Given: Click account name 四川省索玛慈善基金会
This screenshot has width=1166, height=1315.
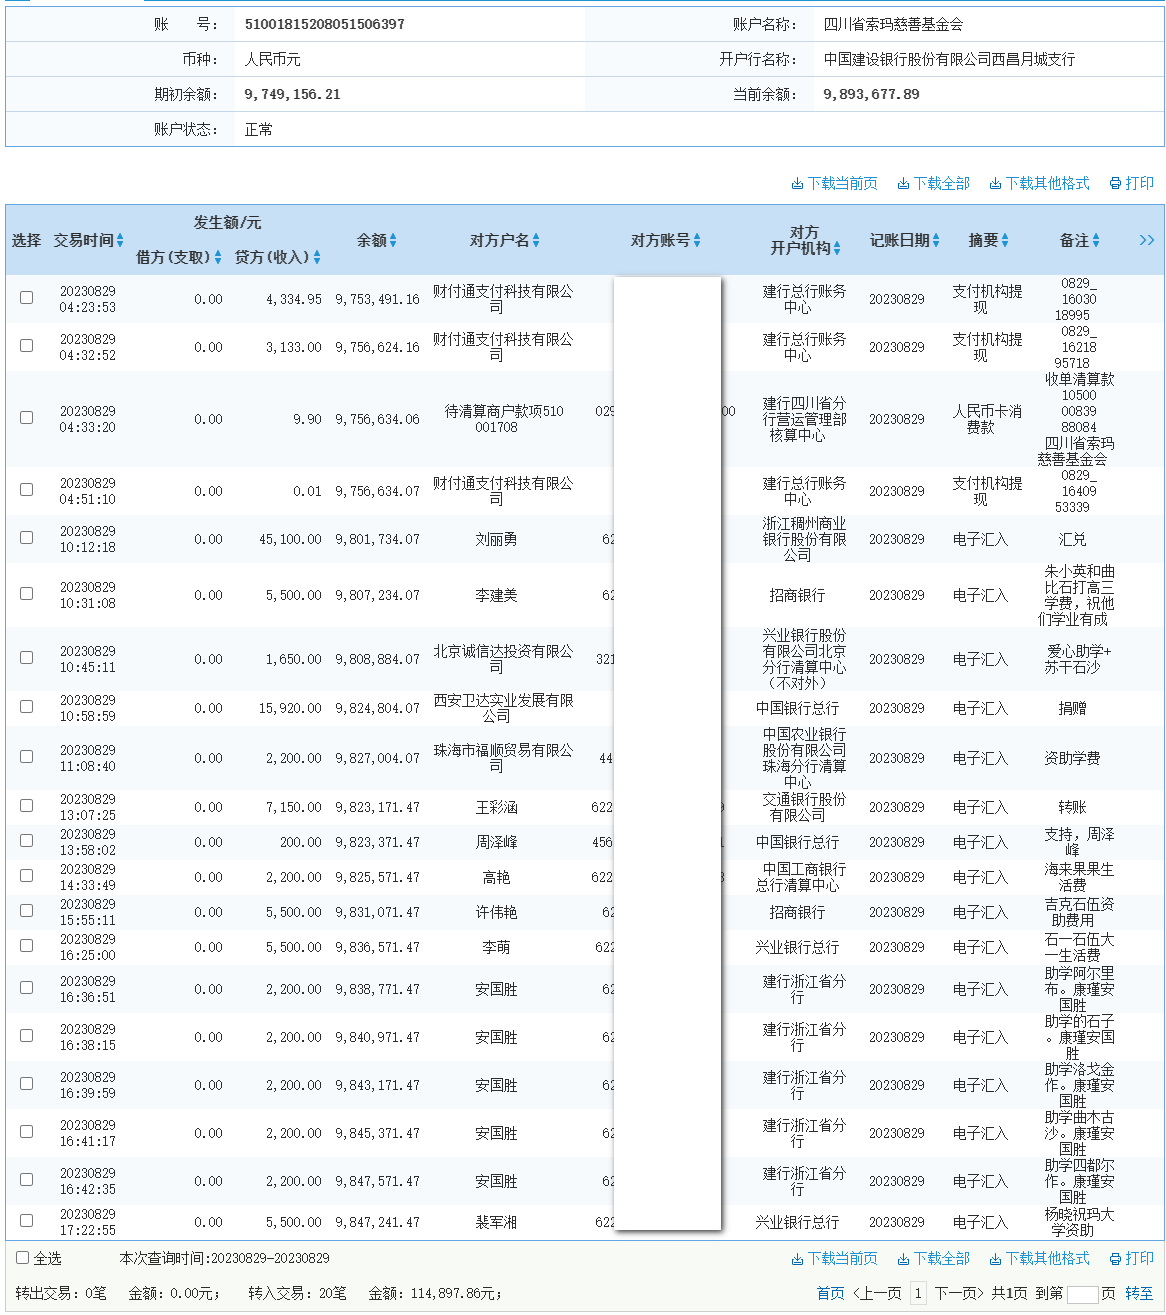Looking at the screenshot, I should click(893, 24).
